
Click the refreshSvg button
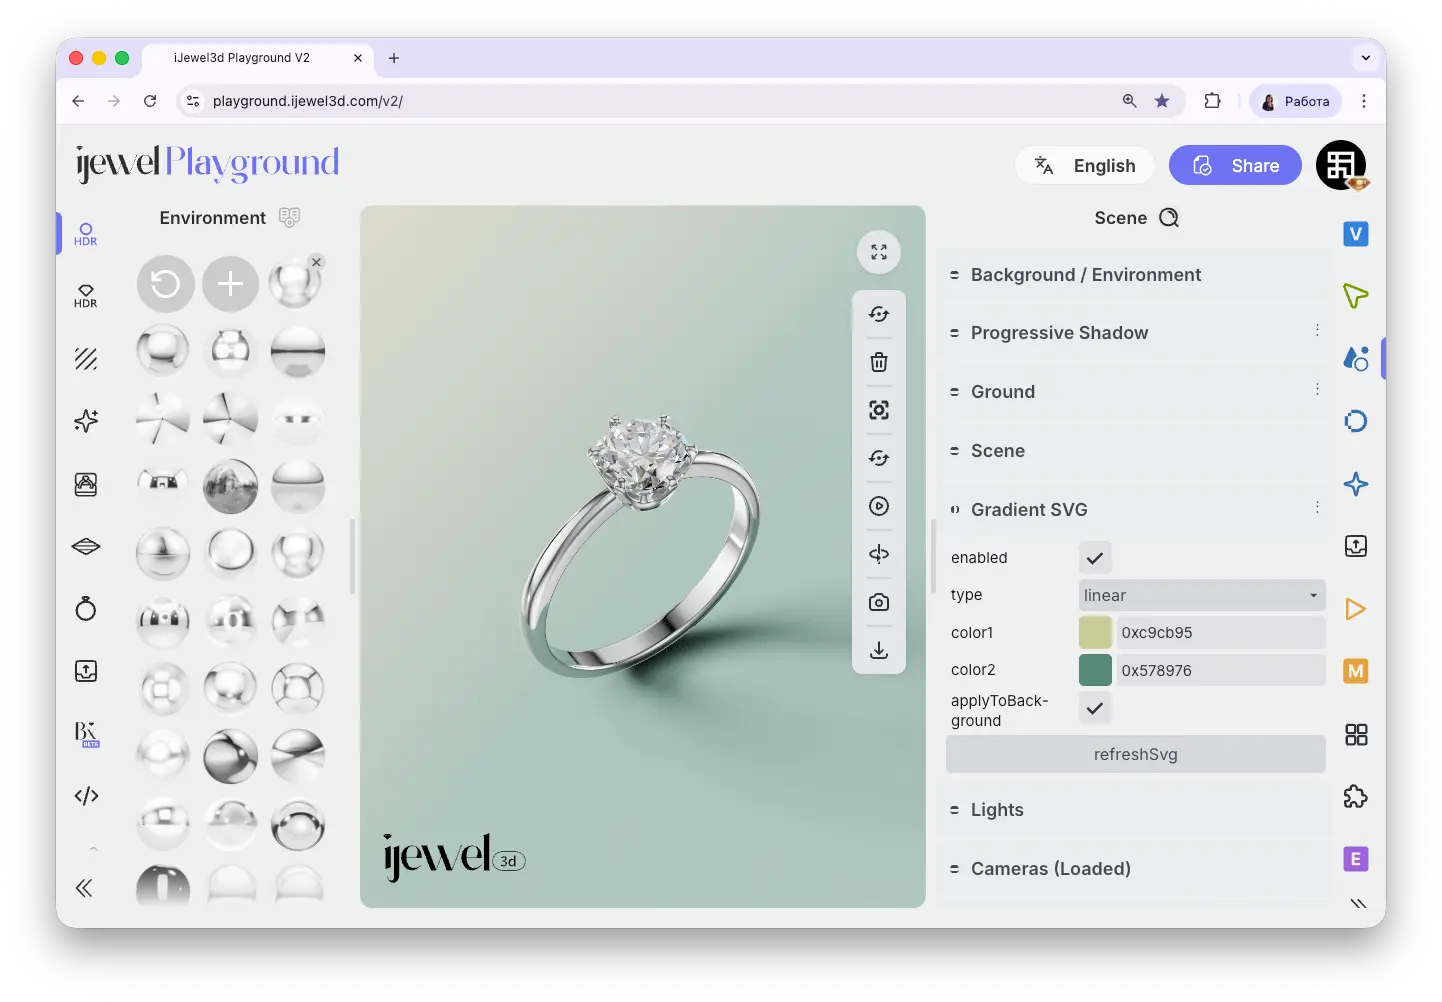(x=1136, y=754)
